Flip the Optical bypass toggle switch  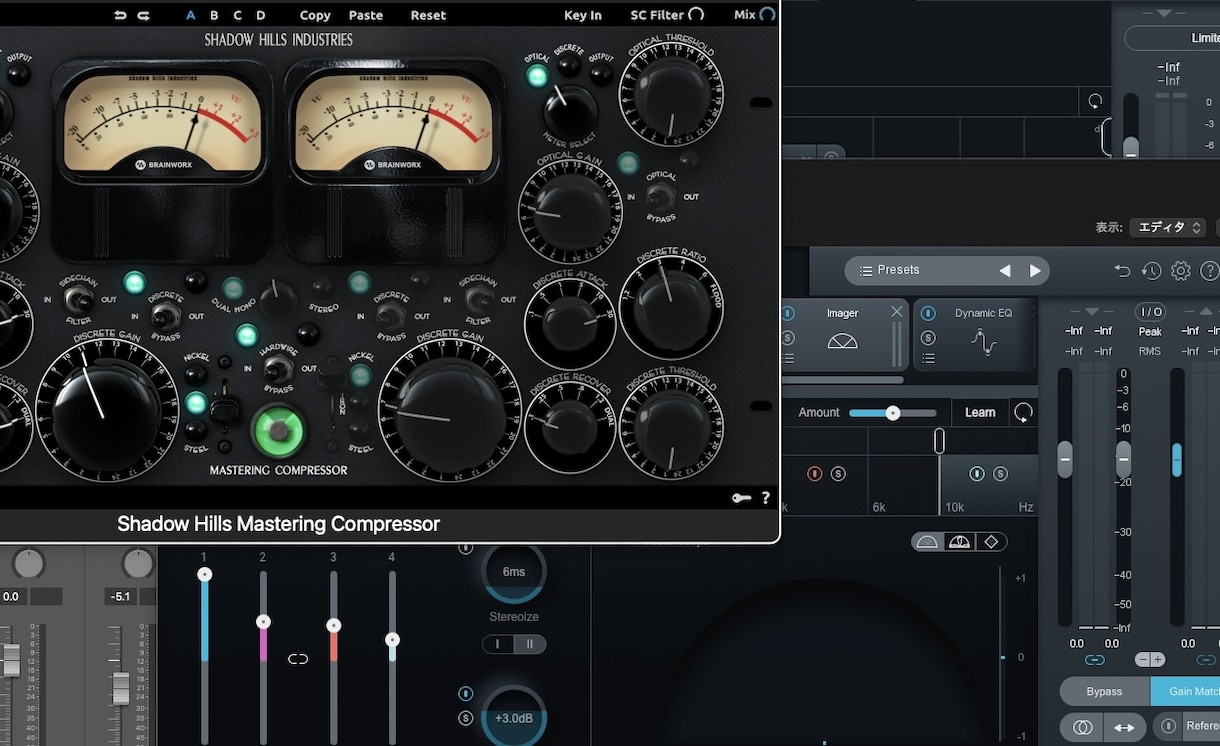click(660, 196)
